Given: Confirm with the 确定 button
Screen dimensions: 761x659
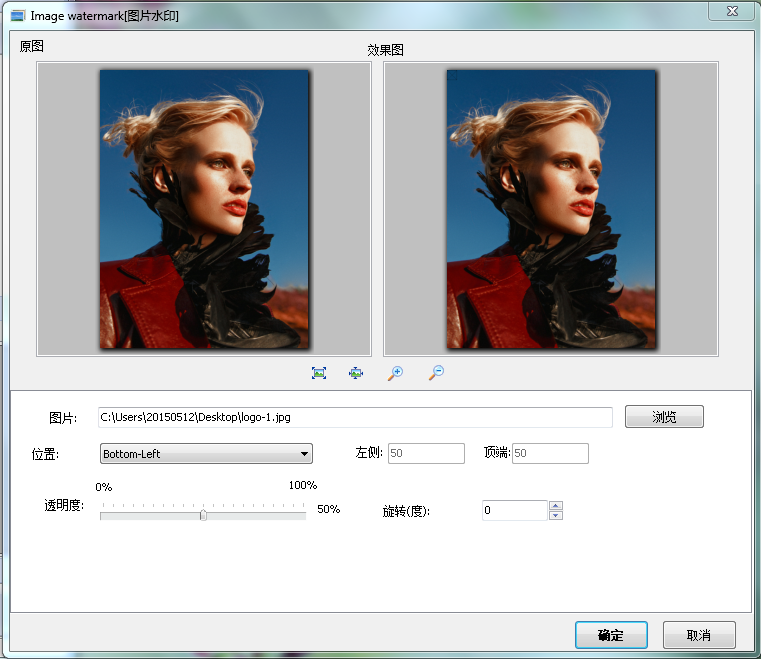Looking at the screenshot, I should click(611, 635).
